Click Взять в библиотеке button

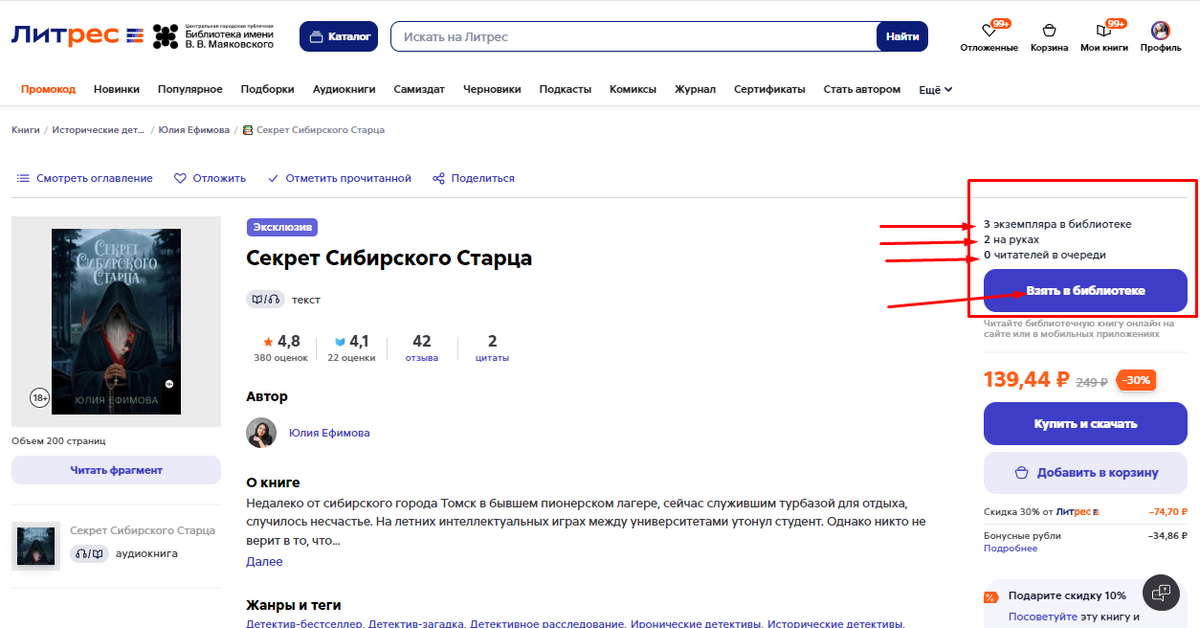(1085, 291)
